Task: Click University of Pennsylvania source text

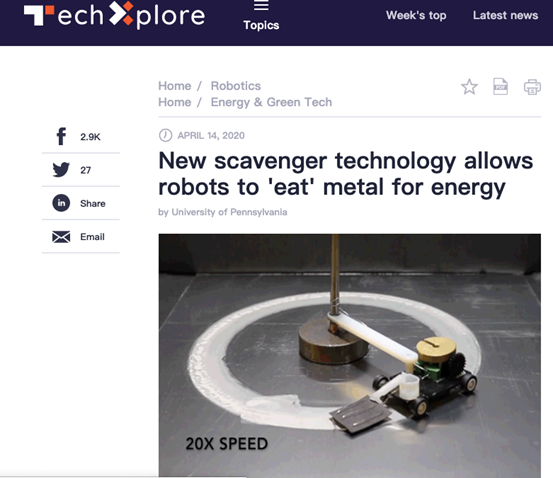Action: pyautogui.click(x=229, y=212)
